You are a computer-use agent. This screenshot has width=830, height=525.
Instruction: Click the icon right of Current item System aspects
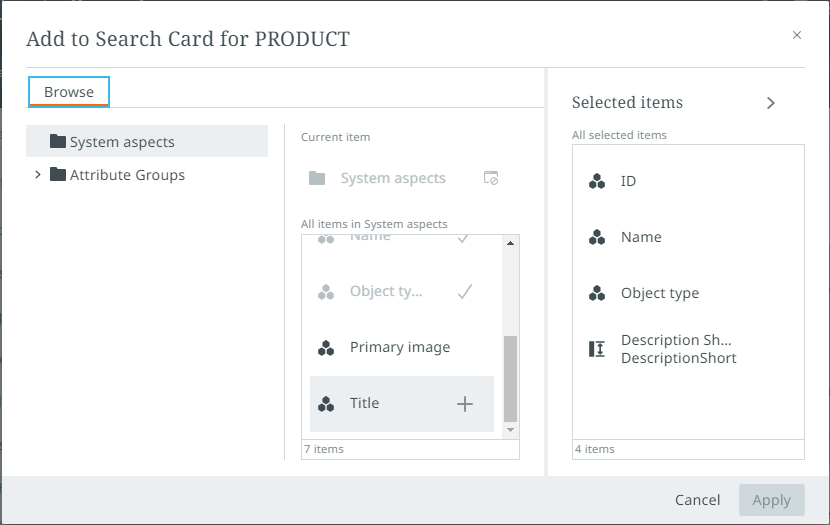pos(491,178)
